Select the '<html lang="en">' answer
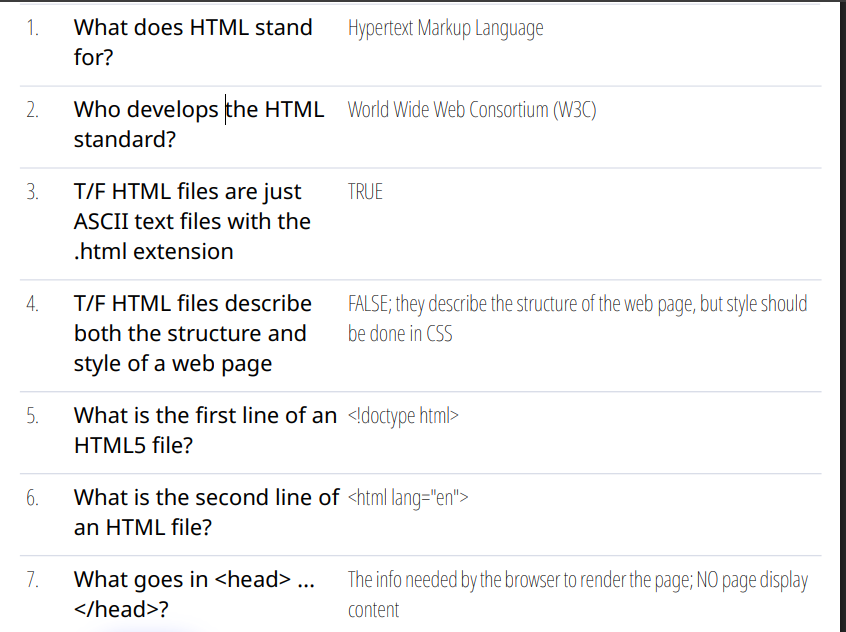The image size is (846, 632). coord(408,498)
